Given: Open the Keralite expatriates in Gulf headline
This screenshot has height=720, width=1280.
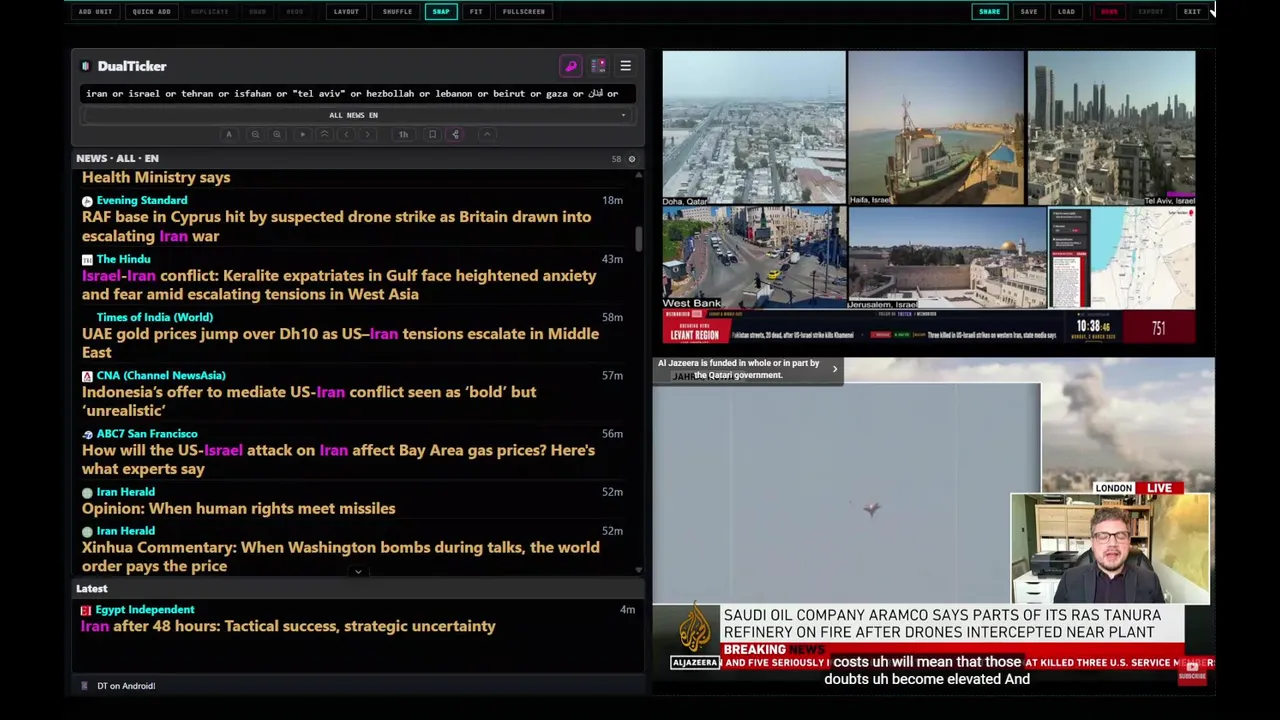Looking at the screenshot, I should pyautogui.click(x=339, y=285).
